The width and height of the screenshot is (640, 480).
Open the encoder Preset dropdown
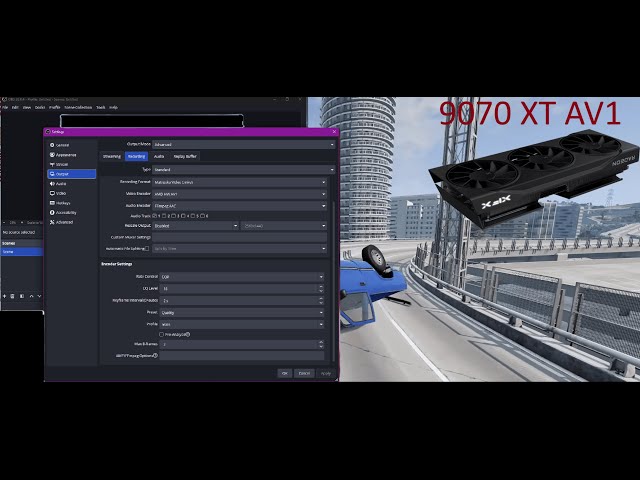242,313
